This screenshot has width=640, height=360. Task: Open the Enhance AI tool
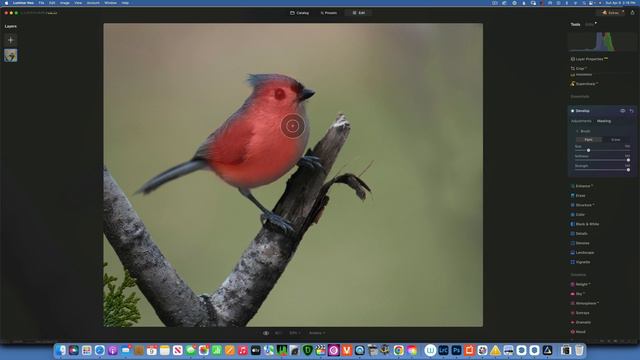582,186
